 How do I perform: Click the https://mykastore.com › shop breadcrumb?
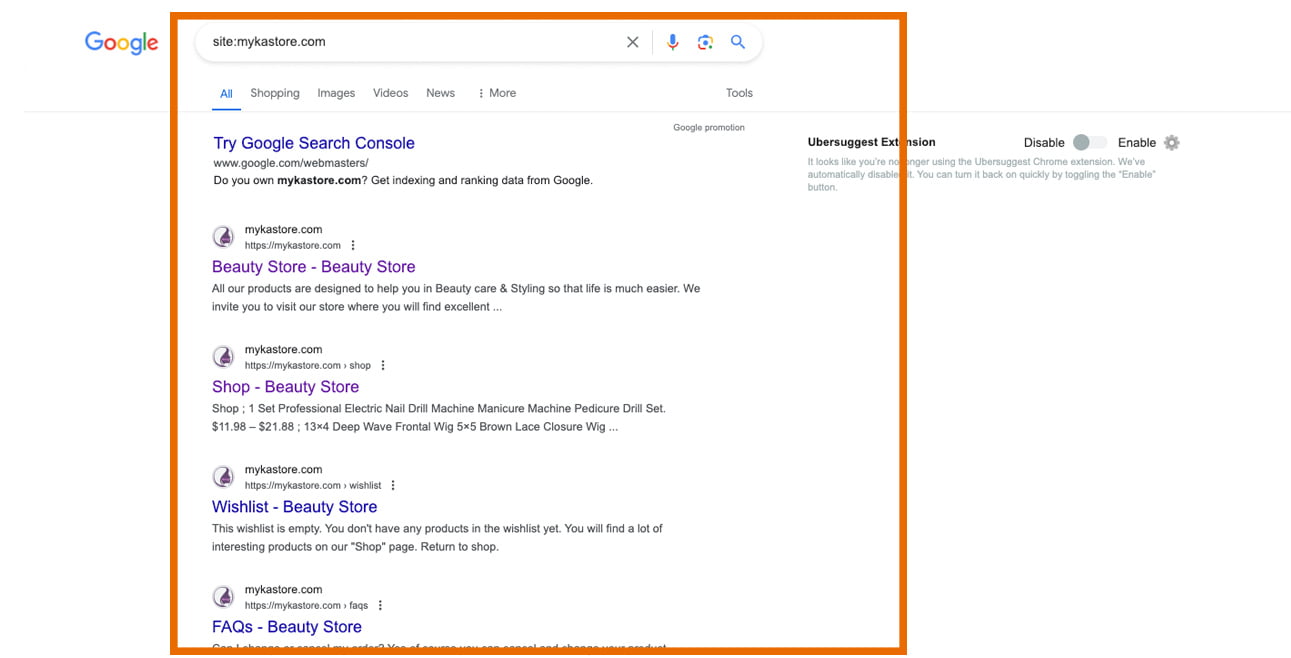[308, 366]
